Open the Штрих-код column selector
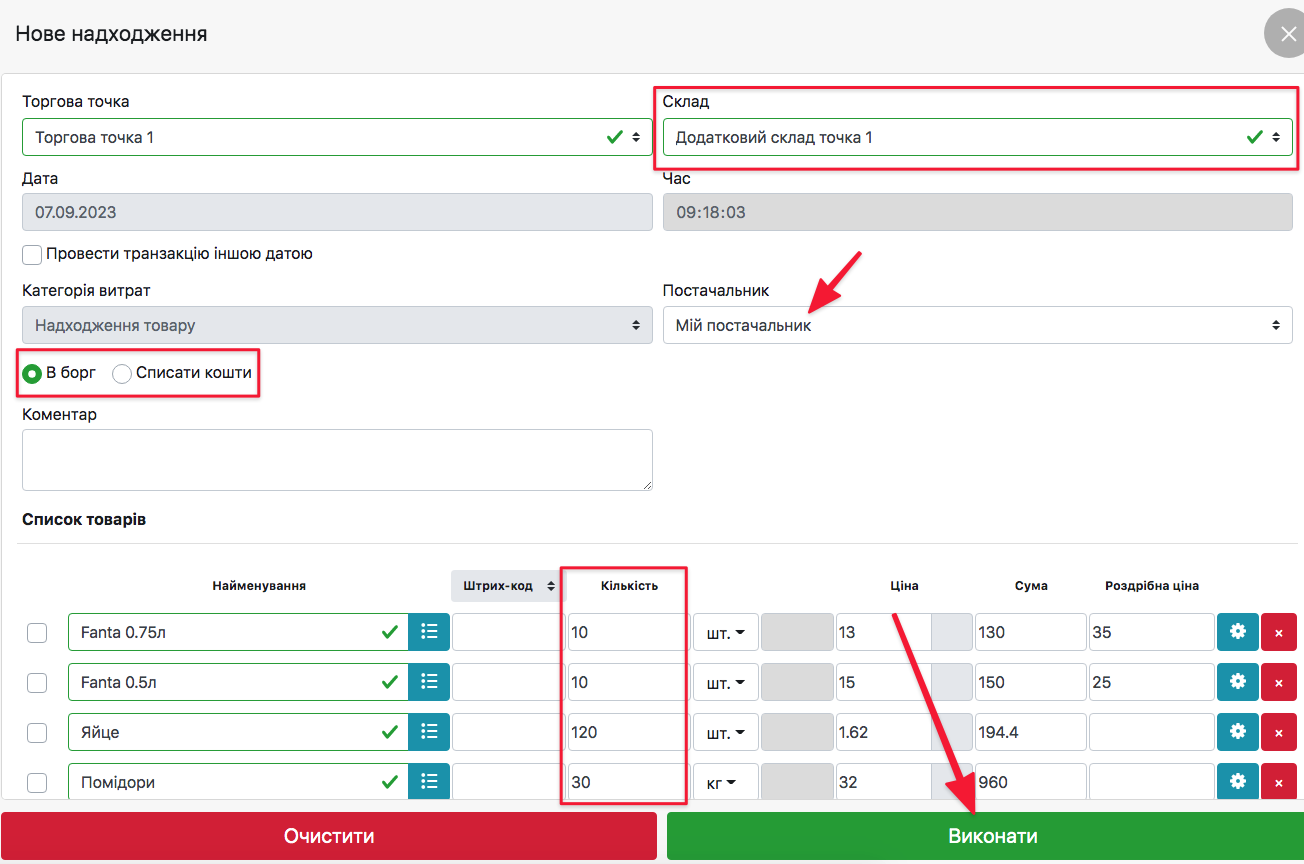The height and width of the screenshot is (864, 1304). (505, 586)
